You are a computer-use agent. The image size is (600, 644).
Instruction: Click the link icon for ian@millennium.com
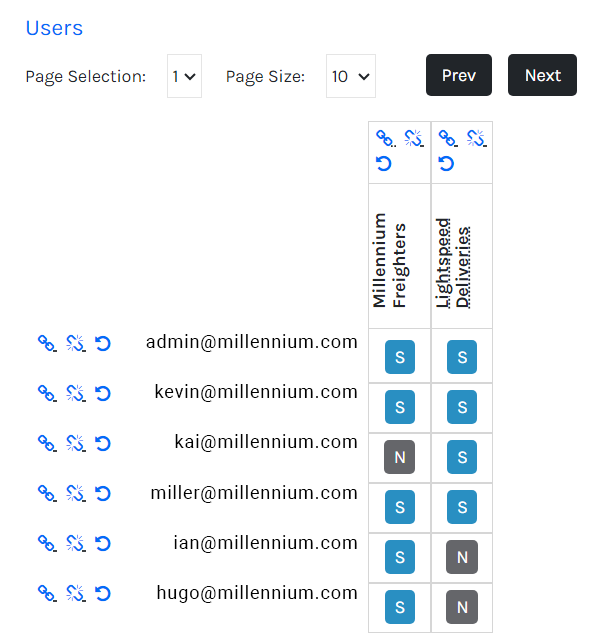tap(47, 544)
